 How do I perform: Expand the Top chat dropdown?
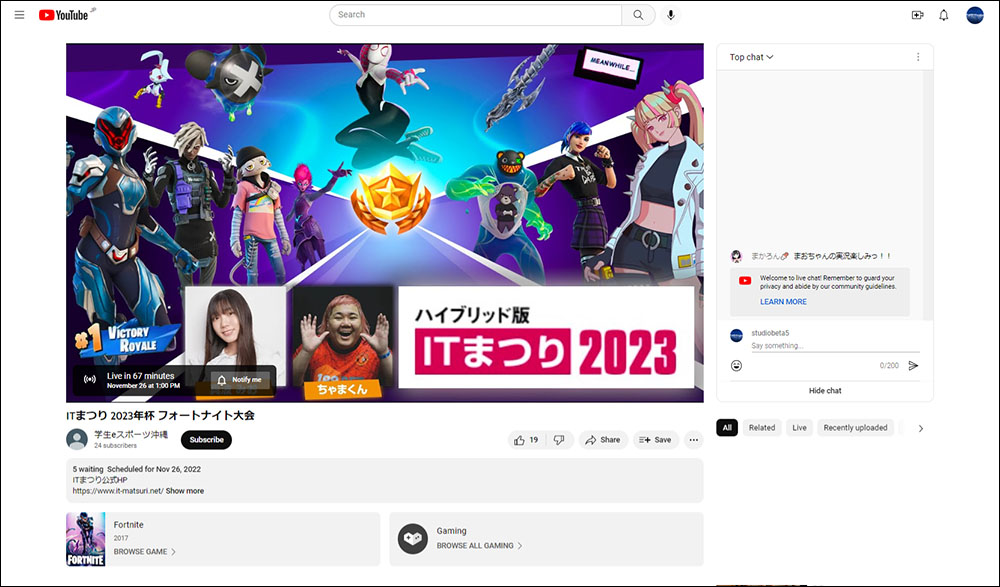coord(751,57)
